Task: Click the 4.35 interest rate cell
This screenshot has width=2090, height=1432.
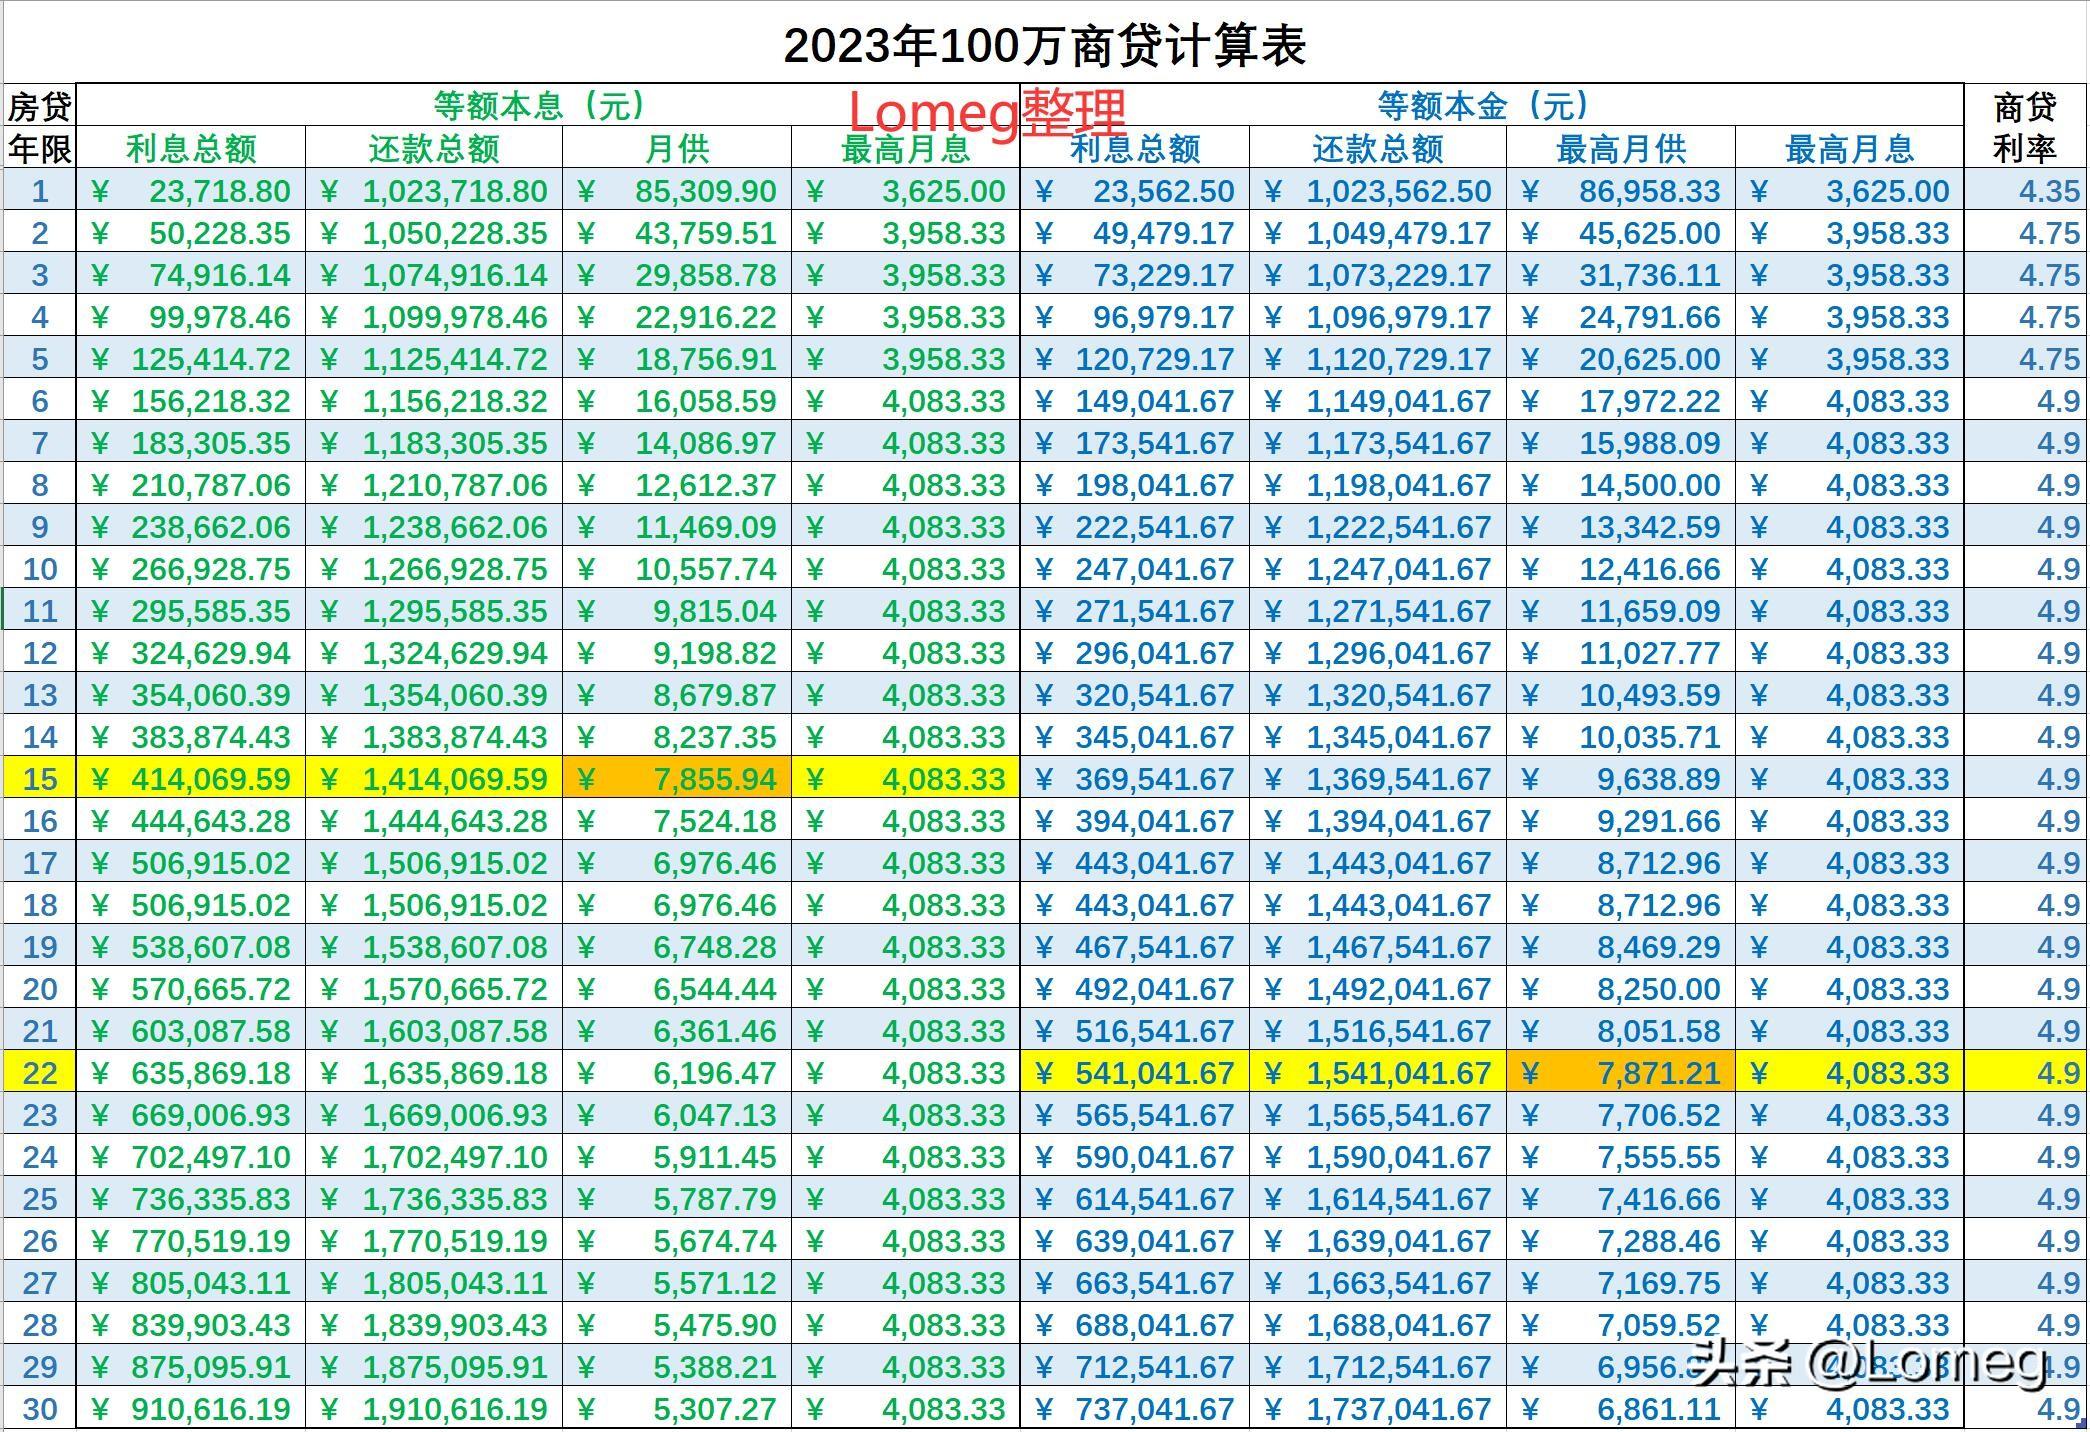Action: [2024, 190]
